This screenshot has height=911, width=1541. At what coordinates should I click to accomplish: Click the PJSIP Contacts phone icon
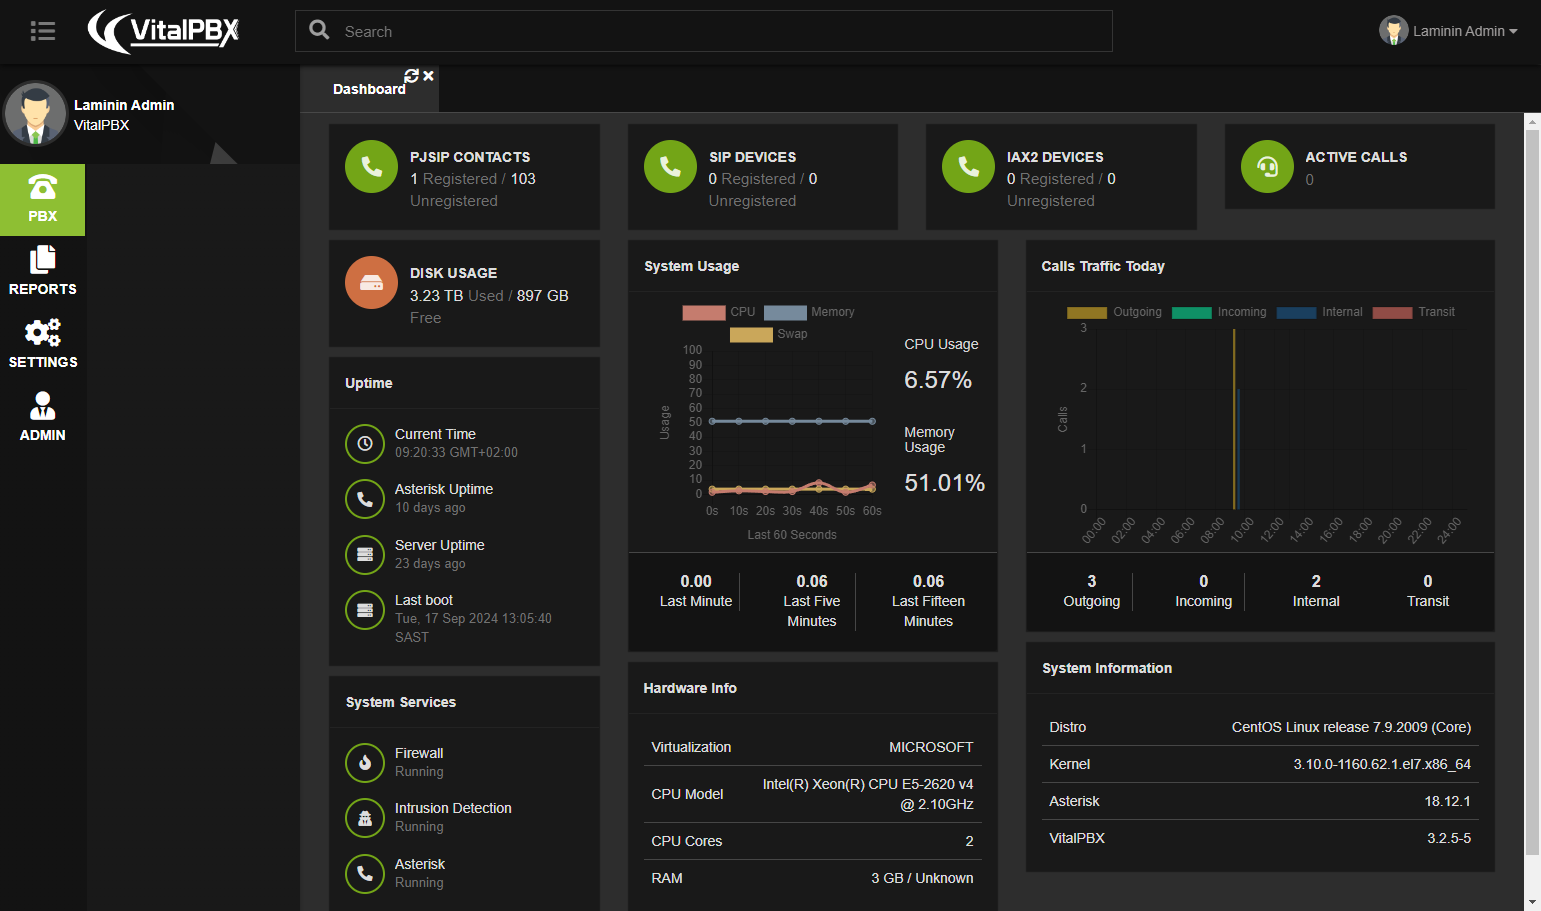coord(371,166)
